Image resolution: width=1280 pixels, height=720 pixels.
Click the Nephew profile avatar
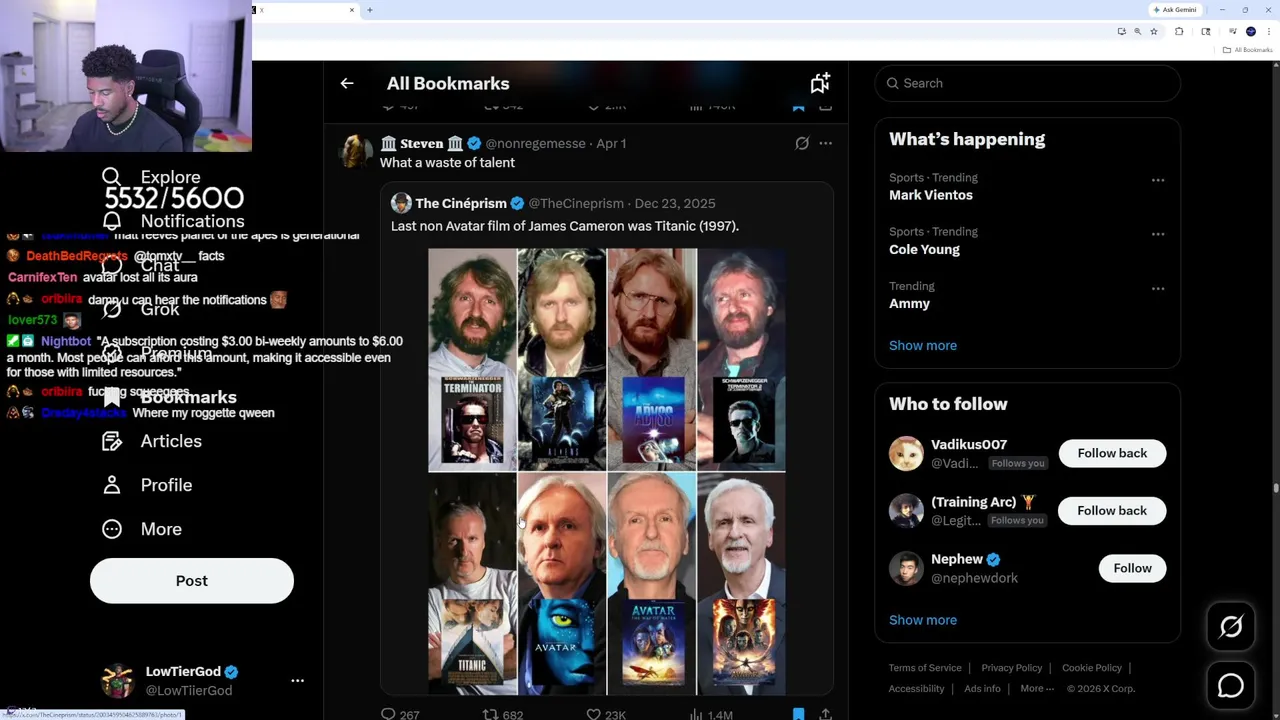coord(906,568)
